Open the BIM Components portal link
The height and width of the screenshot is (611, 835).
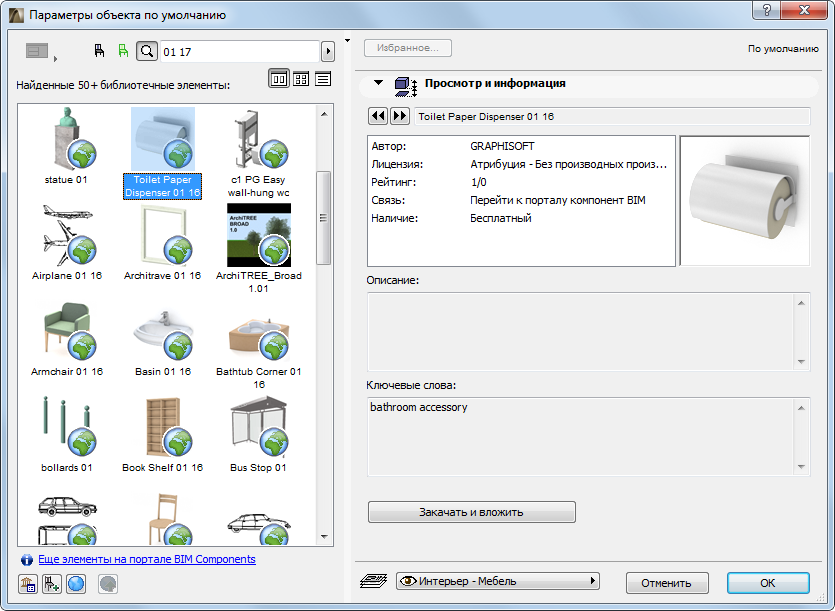coord(147,559)
